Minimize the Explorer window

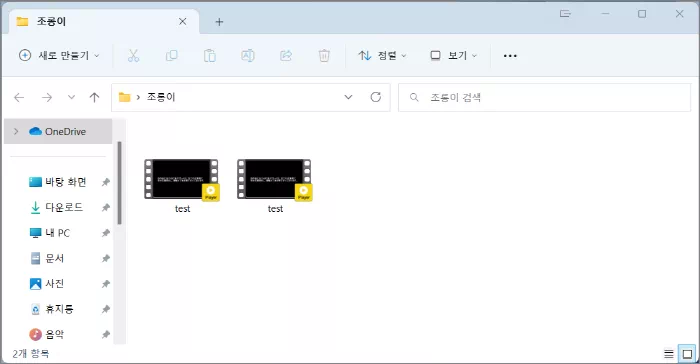pyautogui.click(x=605, y=14)
